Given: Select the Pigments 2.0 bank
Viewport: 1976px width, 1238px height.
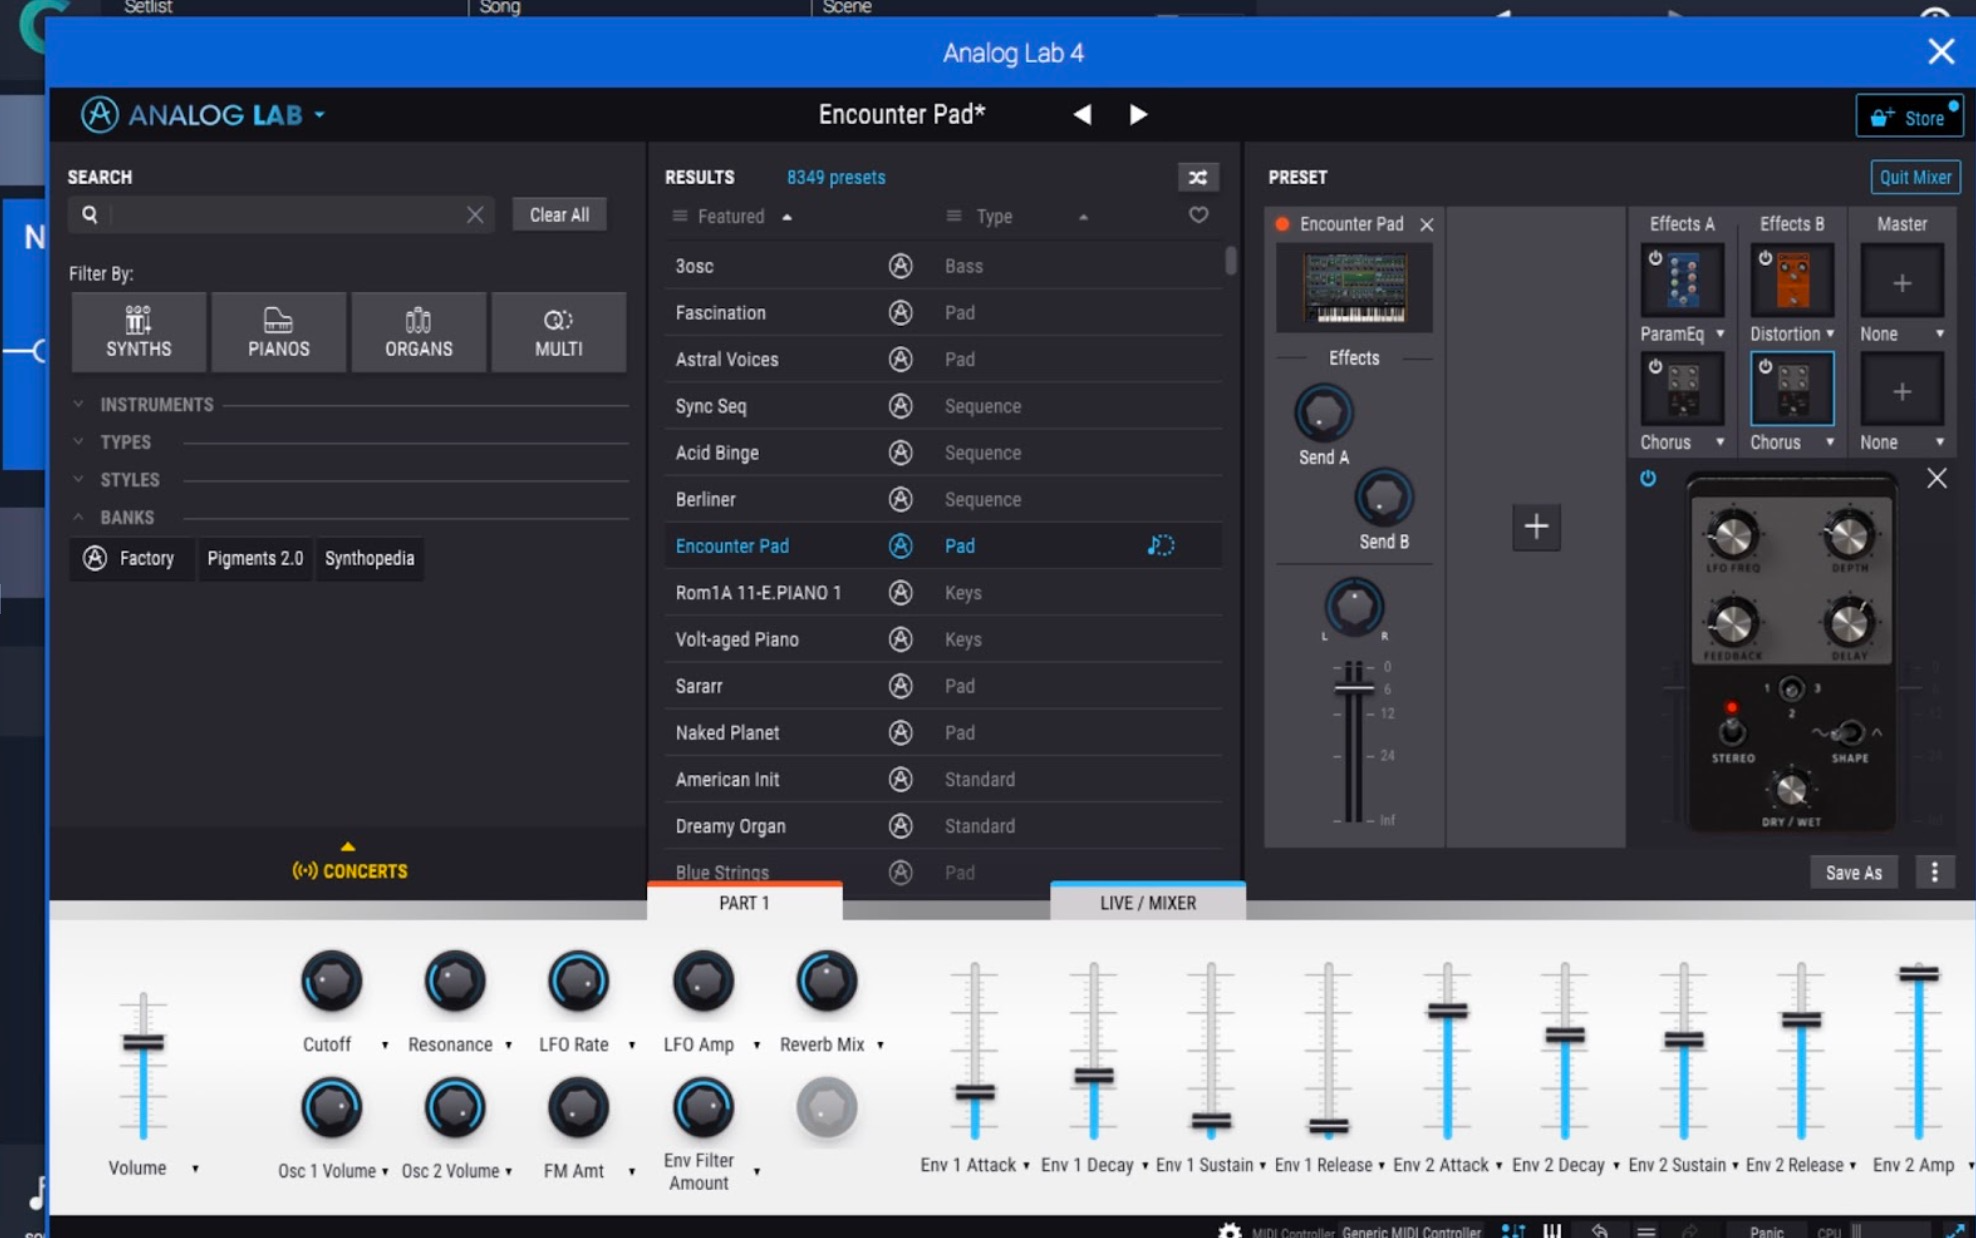Looking at the screenshot, I should coord(255,558).
